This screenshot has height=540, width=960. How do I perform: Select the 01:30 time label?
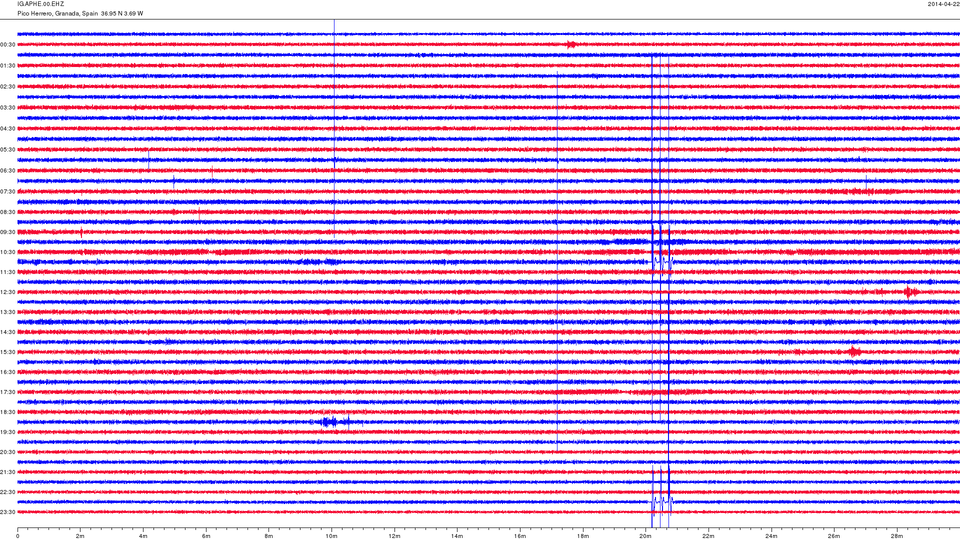point(8,66)
